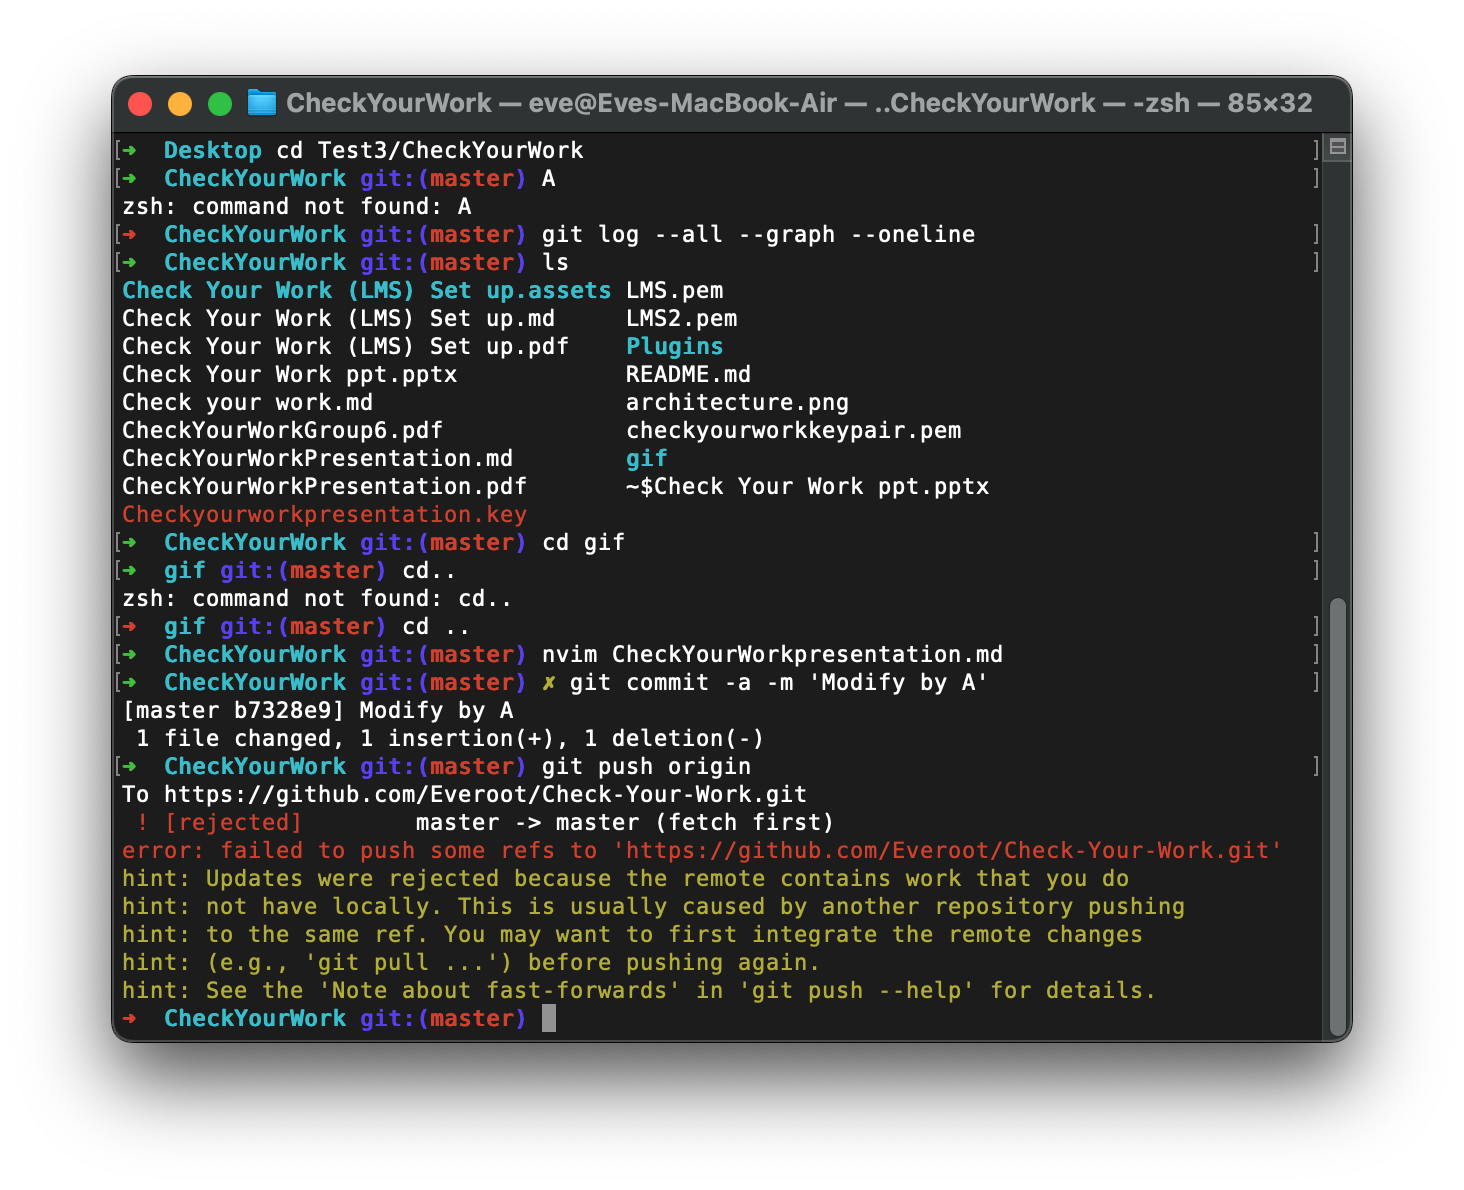Click the GitHub URL in the 'To https://...' line
Image resolution: width=1464 pixels, height=1190 pixels.
click(x=485, y=794)
